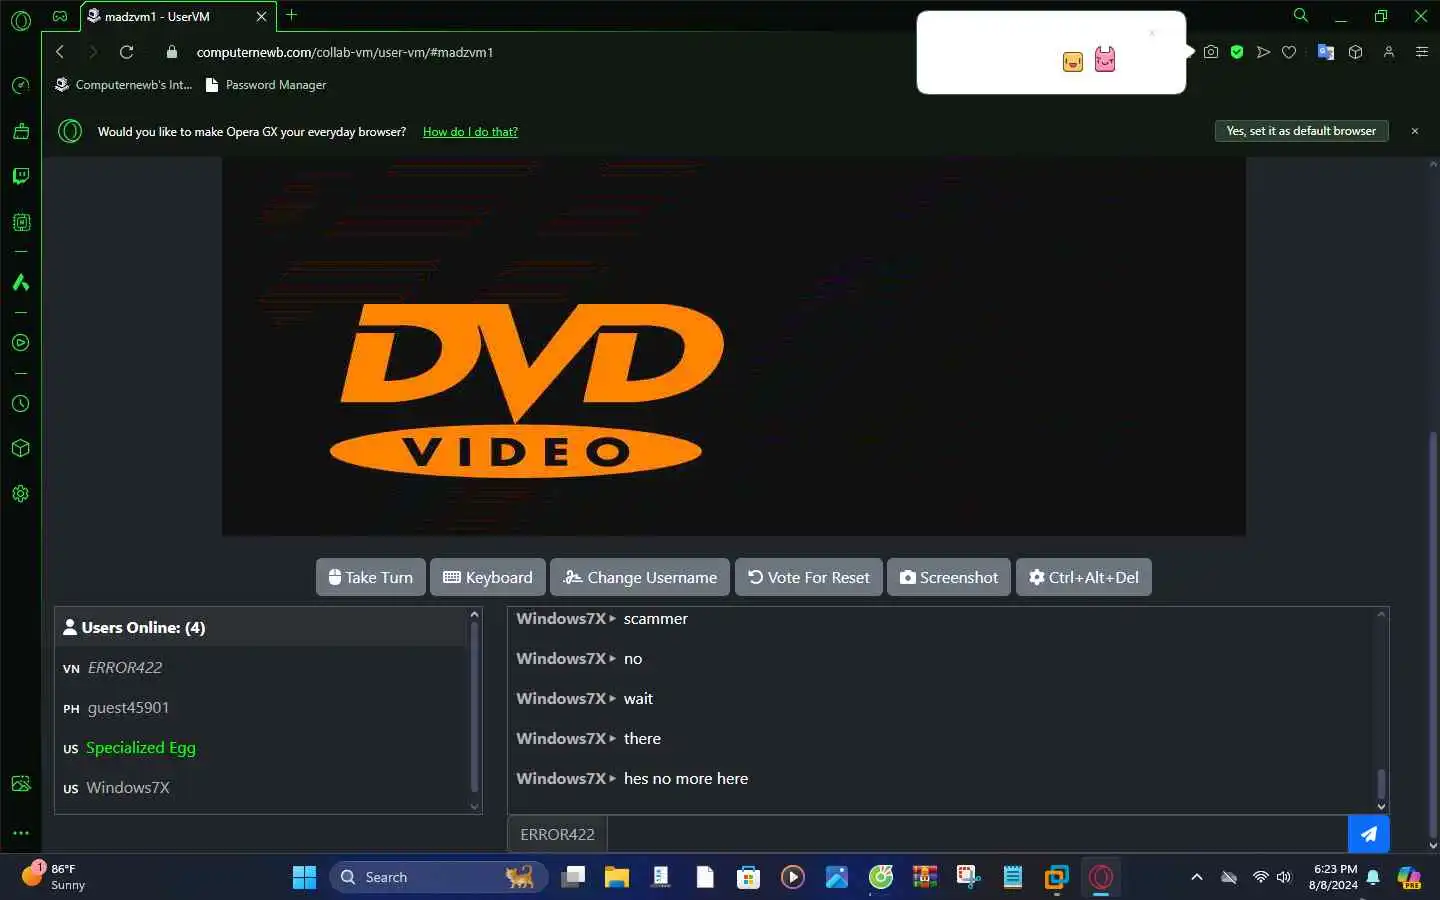Select user Windows7X in the users list

pyautogui.click(x=127, y=788)
